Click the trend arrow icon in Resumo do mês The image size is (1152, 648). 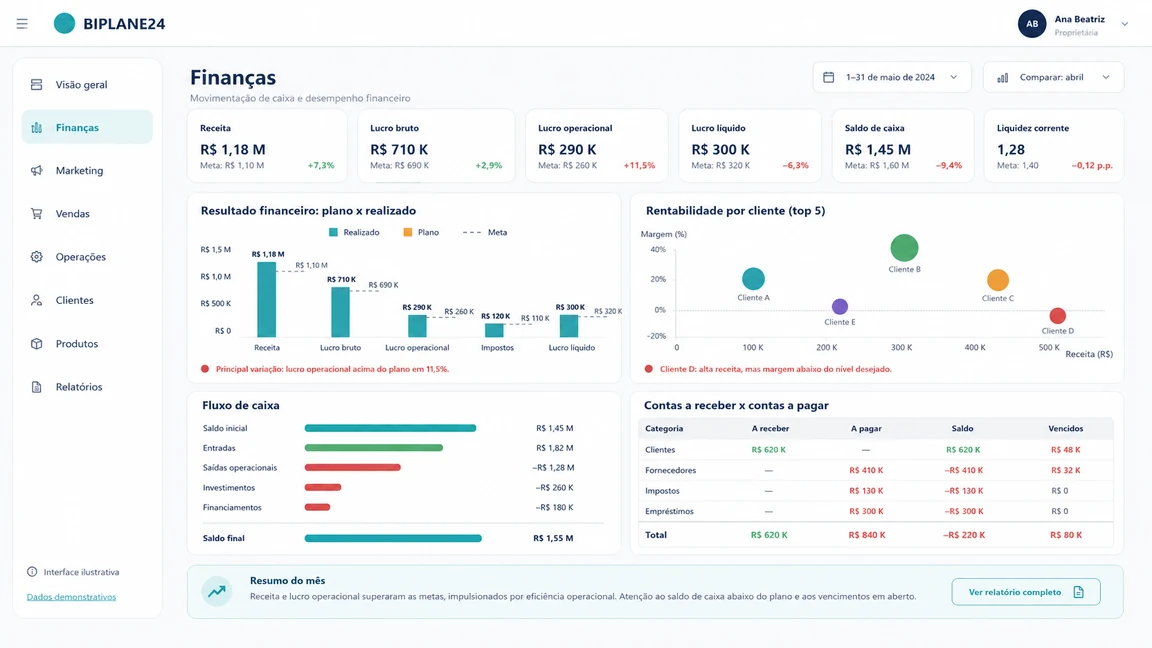[x=217, y=591]
